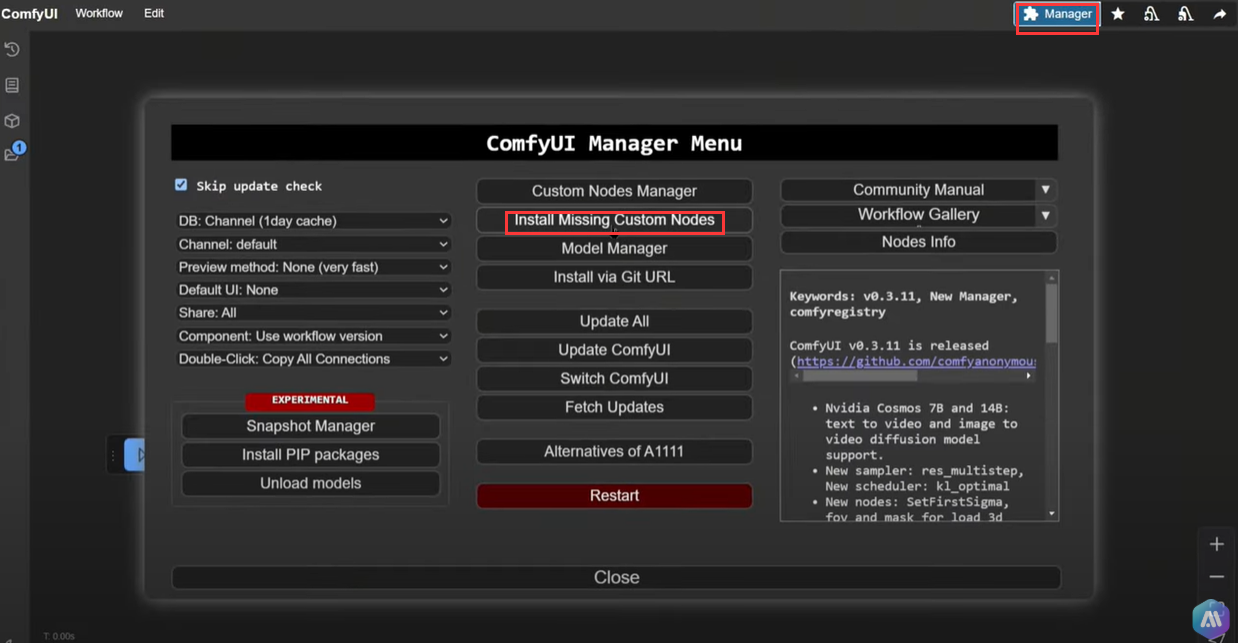Viewport: 1238px width, 643px height.
Task: Click the star icon in the top bar
Action: (x=1118, y=14)
